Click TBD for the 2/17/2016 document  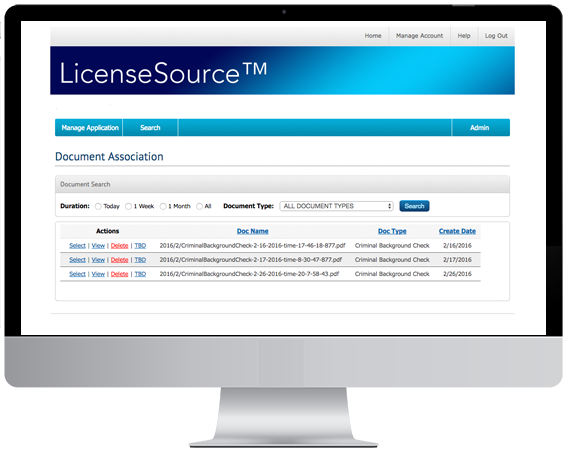tap(140, 260)
